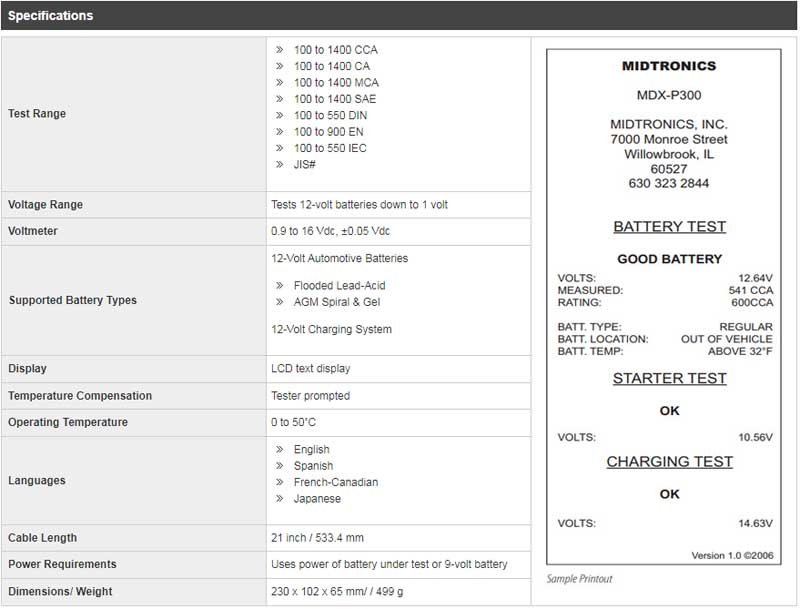Select the Test Range row label
Image resolution: width=800 pixels, height=609 pixels.
click(37, 114)
